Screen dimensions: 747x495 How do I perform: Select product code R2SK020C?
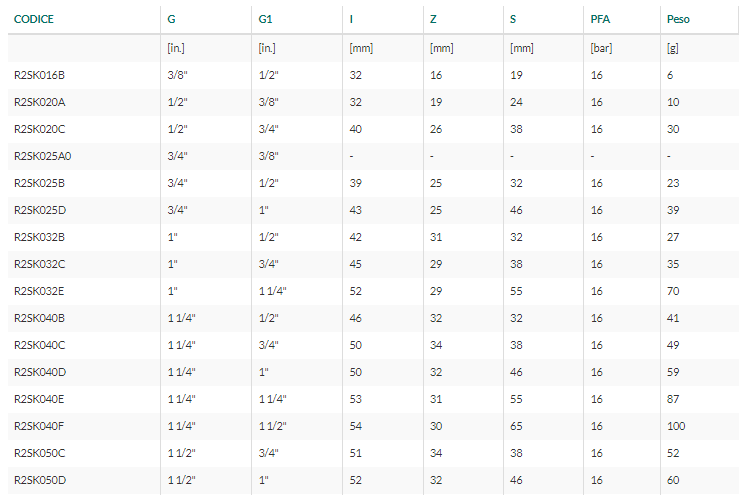[x=40, y=129]
